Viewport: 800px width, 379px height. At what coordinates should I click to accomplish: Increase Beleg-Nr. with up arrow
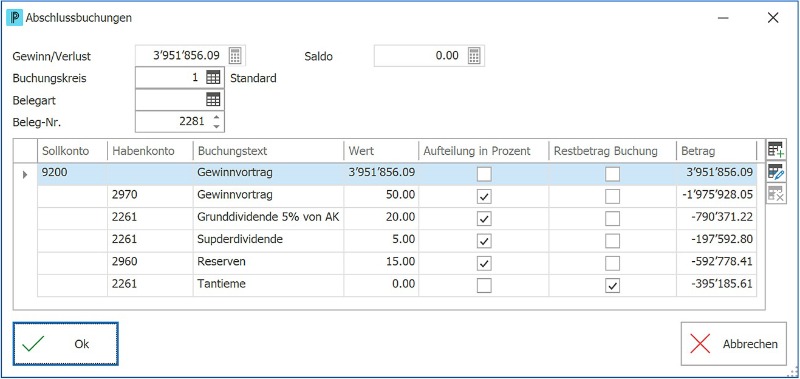click(216, 117)
